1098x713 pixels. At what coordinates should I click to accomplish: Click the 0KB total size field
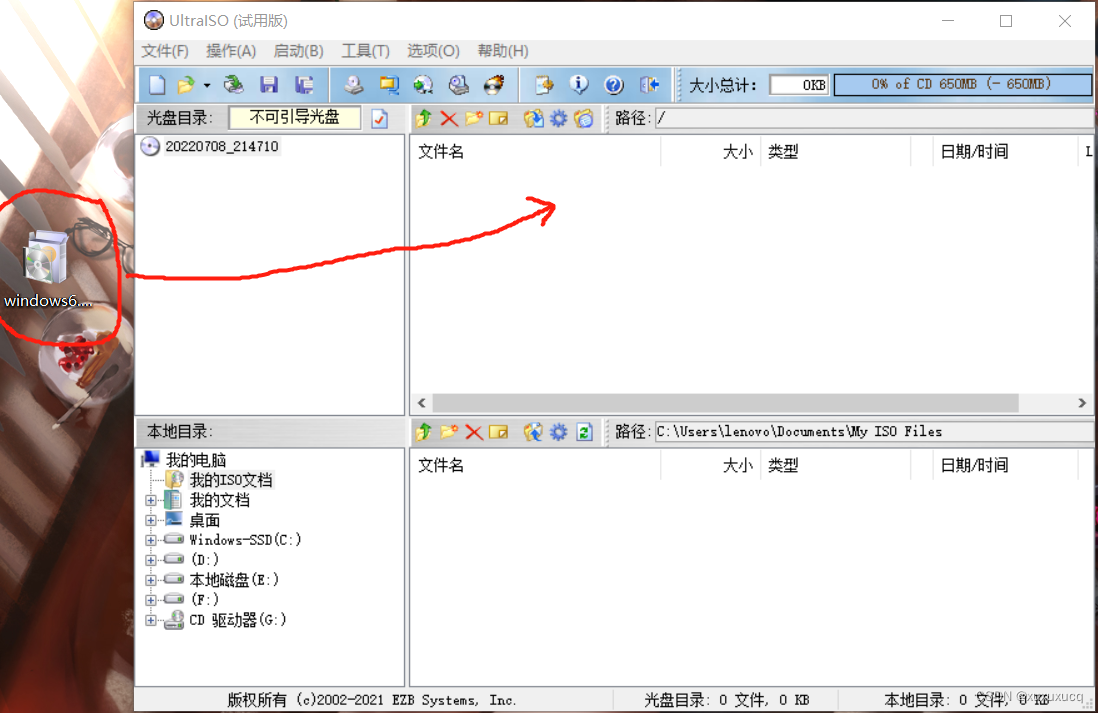coord(799,85)
